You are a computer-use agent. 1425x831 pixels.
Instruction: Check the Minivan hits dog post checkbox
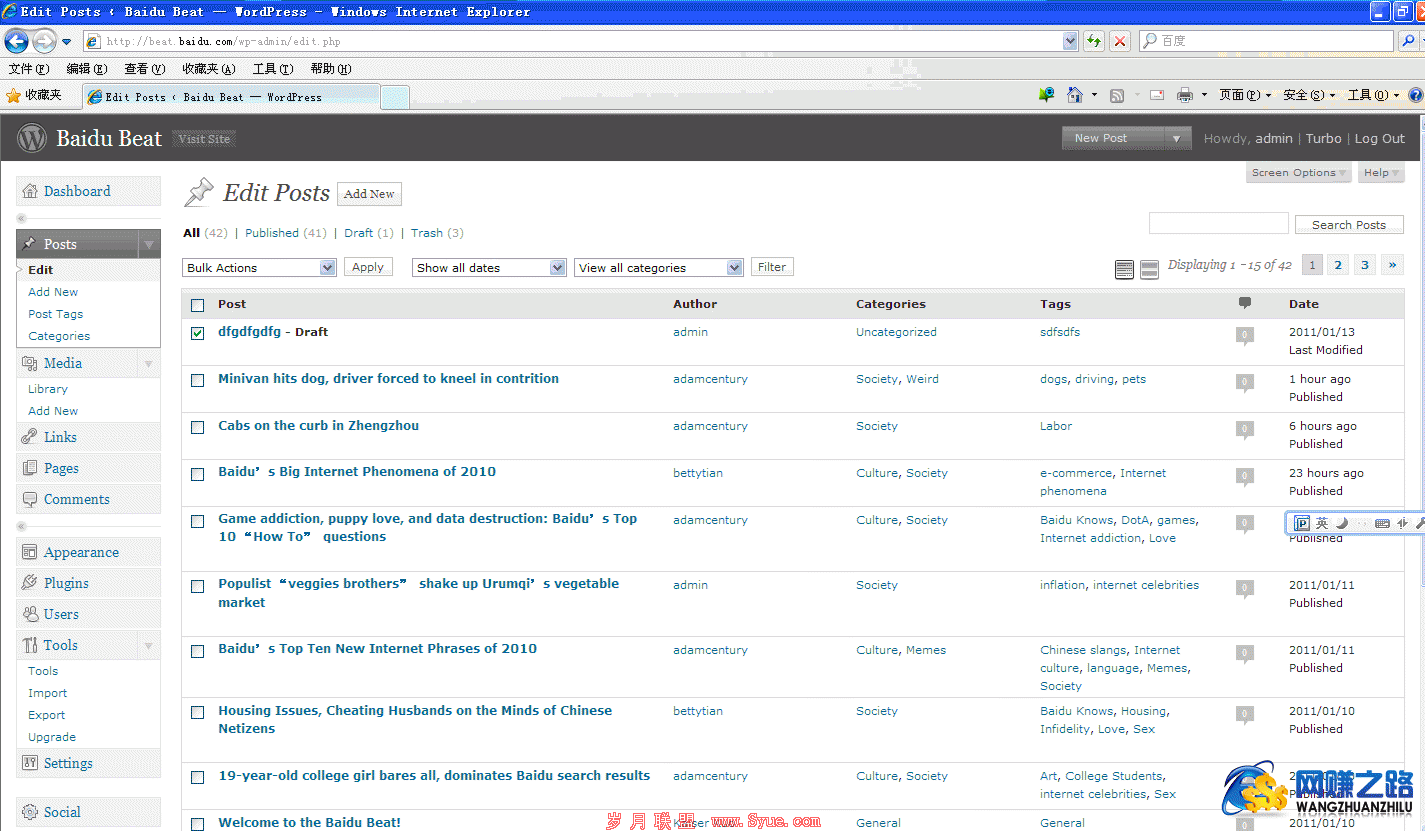pyautogui.click(x=197, y=380)
